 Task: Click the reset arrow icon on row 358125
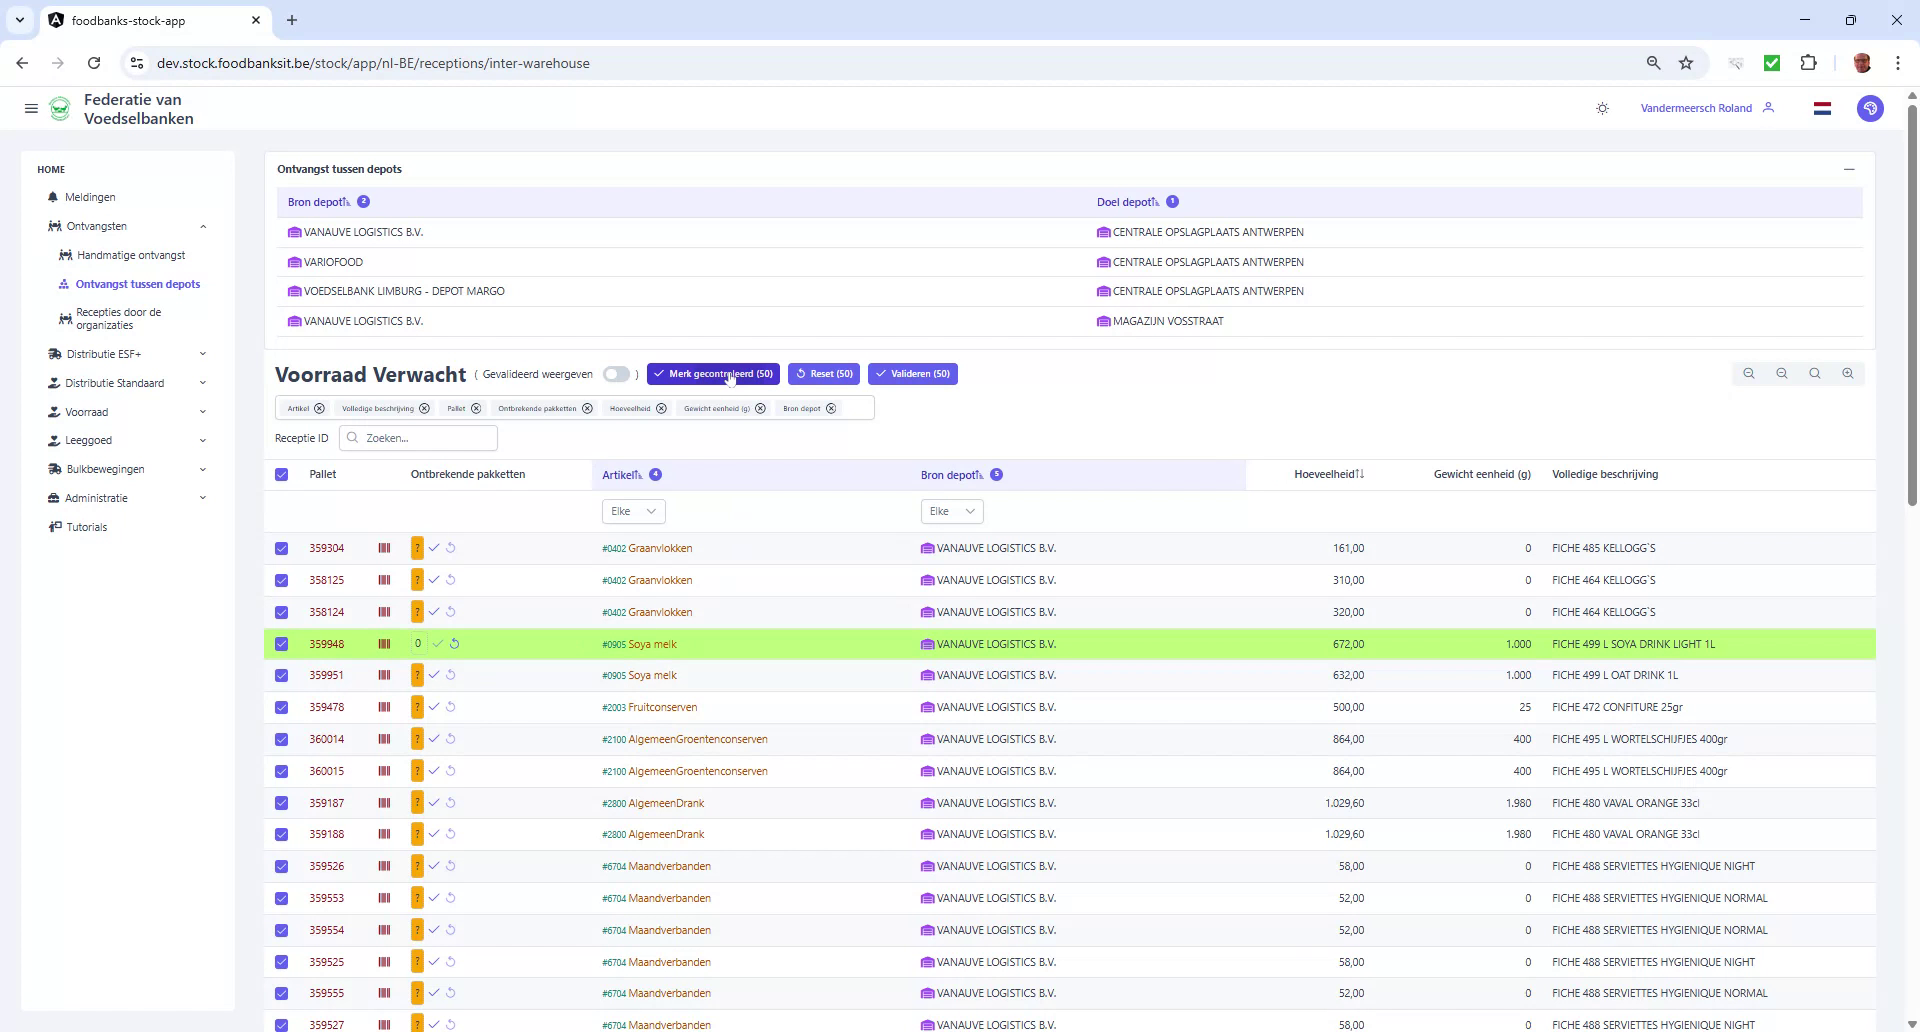click(x=451, y=580)
